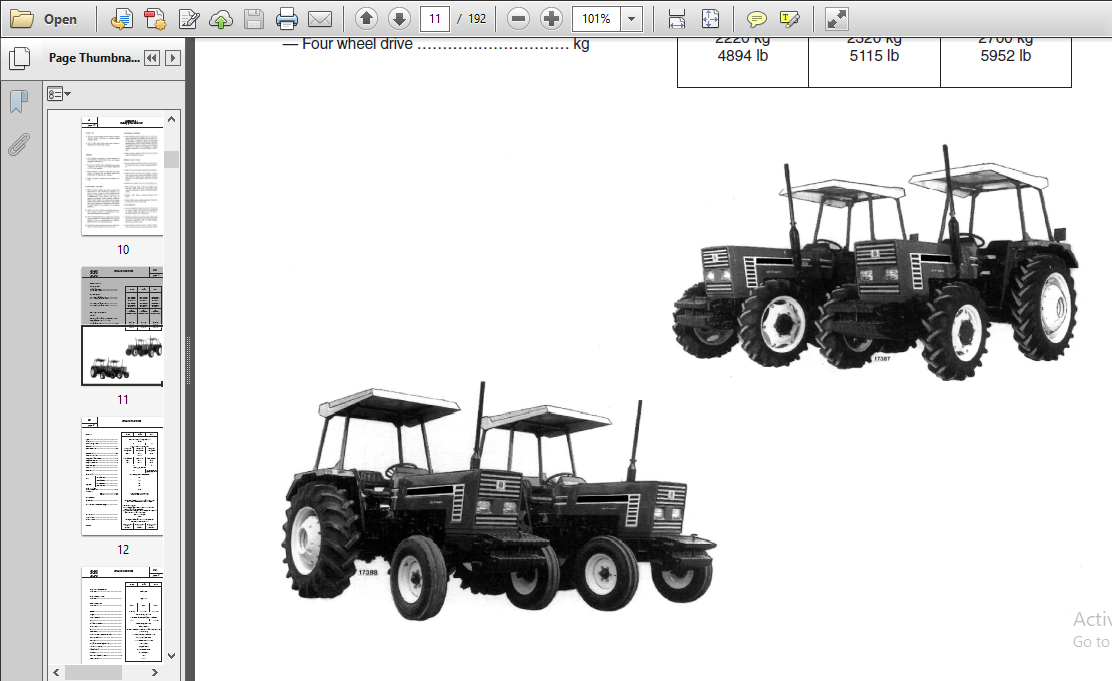
Task: Click the Save floppy disk icon
Action: (254, 19)
